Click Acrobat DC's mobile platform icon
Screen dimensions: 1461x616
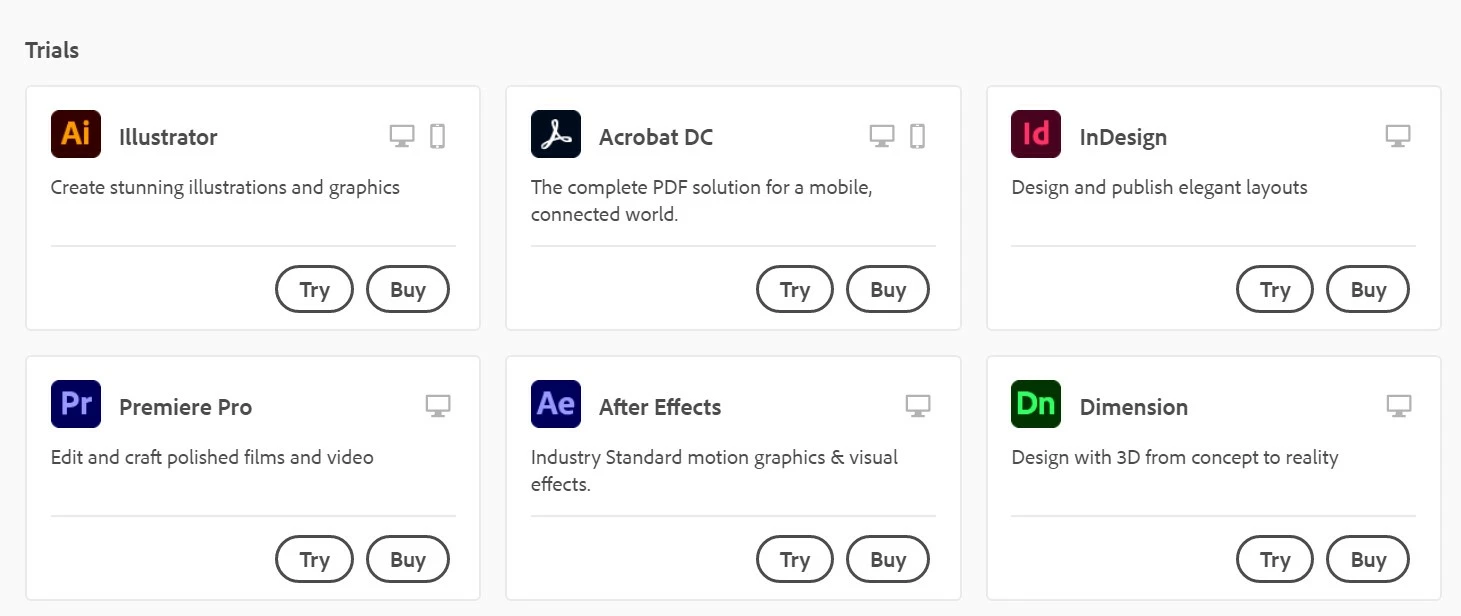[917, 136]
